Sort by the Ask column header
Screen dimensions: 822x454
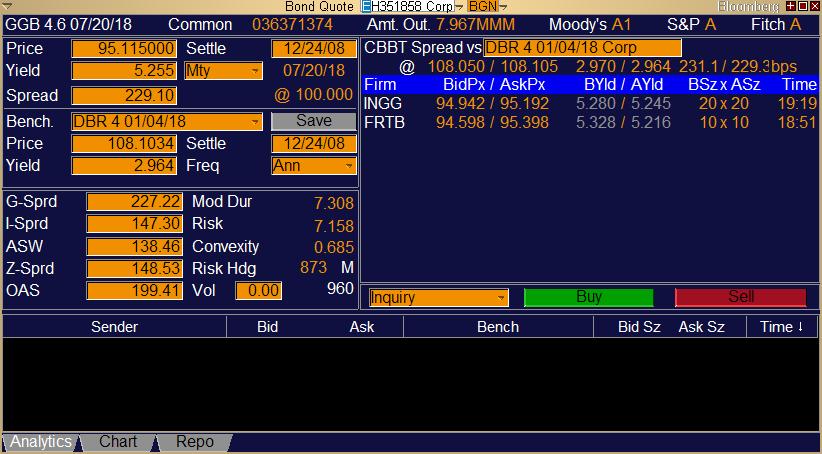click(x=362, y=327)
